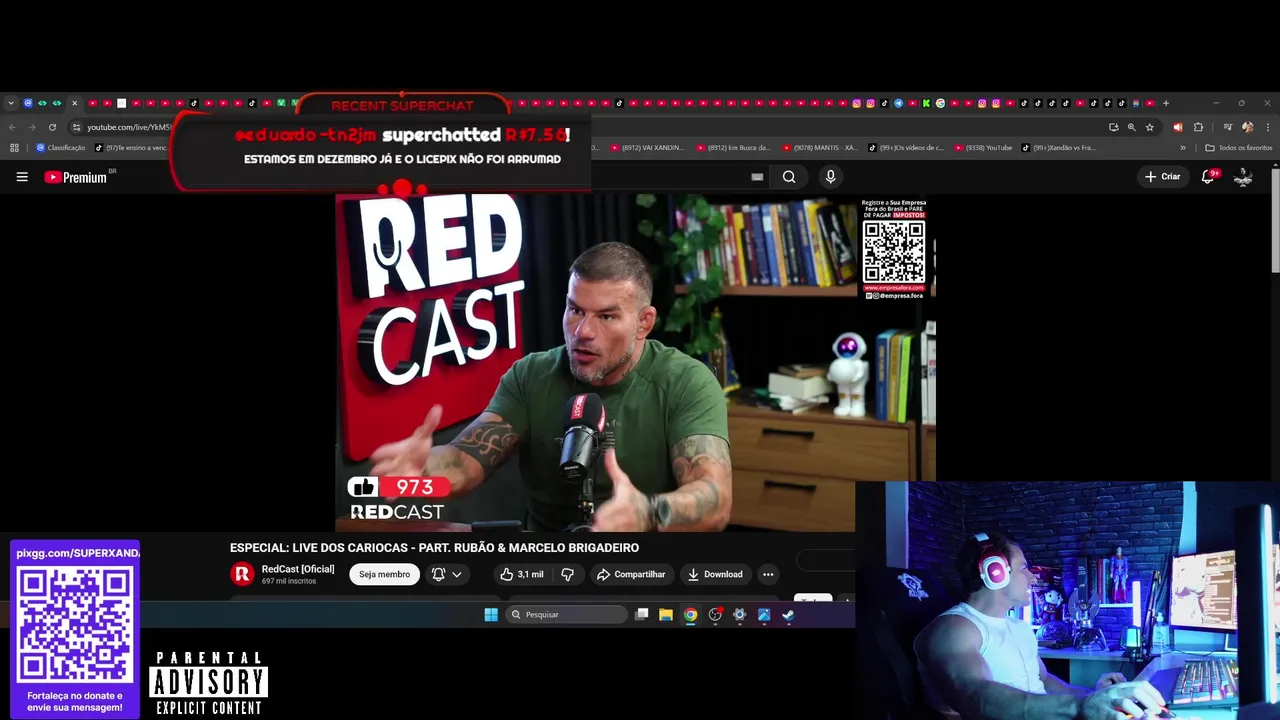
Task: Open the Criar create button
Action: 1163,177
